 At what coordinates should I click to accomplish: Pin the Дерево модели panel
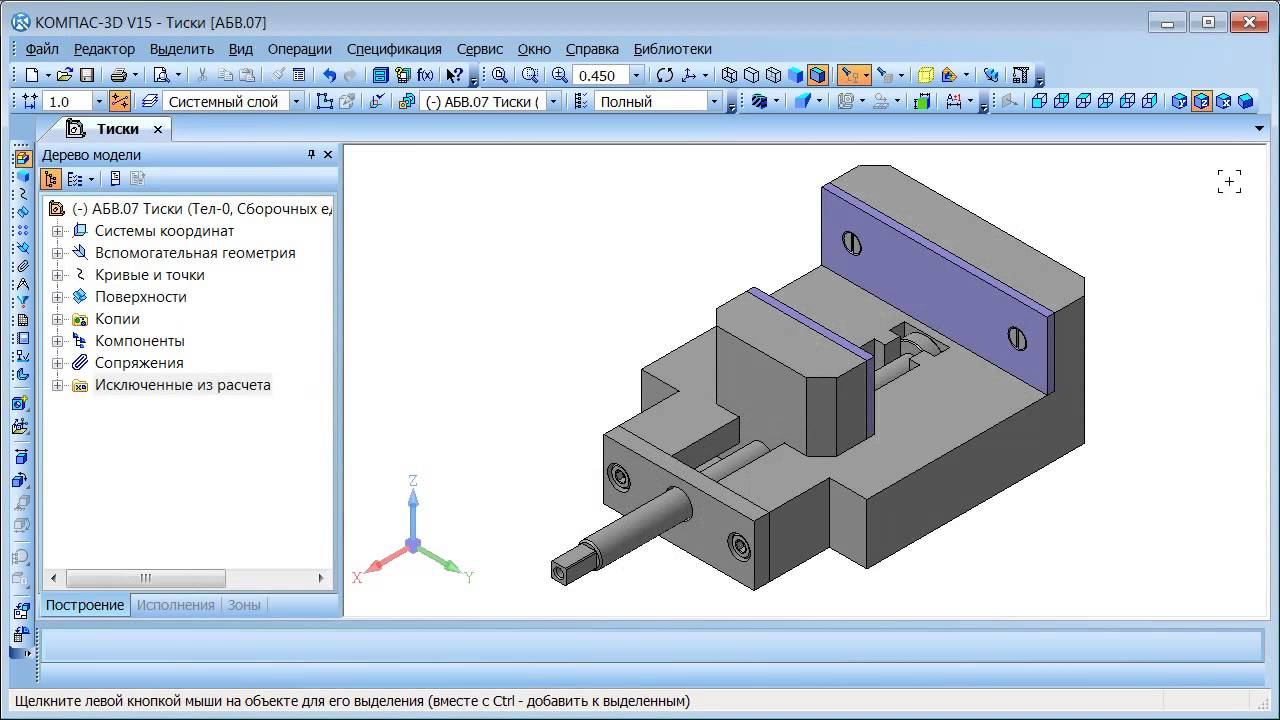(311, 155)
